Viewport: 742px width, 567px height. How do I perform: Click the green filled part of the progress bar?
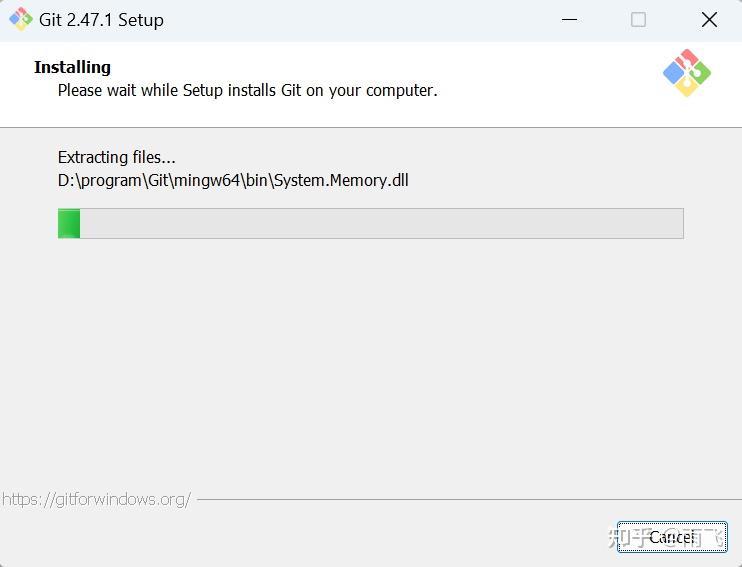[69, 223]
